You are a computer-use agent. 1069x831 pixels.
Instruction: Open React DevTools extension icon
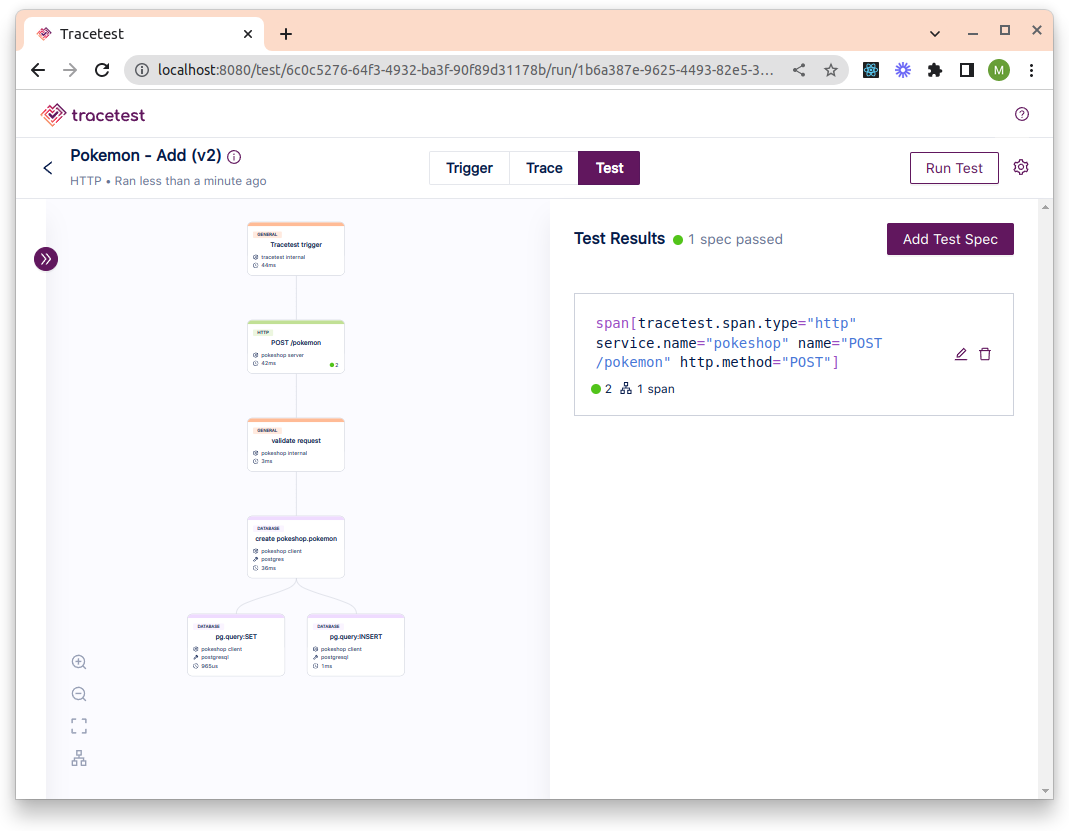point(871,70)
